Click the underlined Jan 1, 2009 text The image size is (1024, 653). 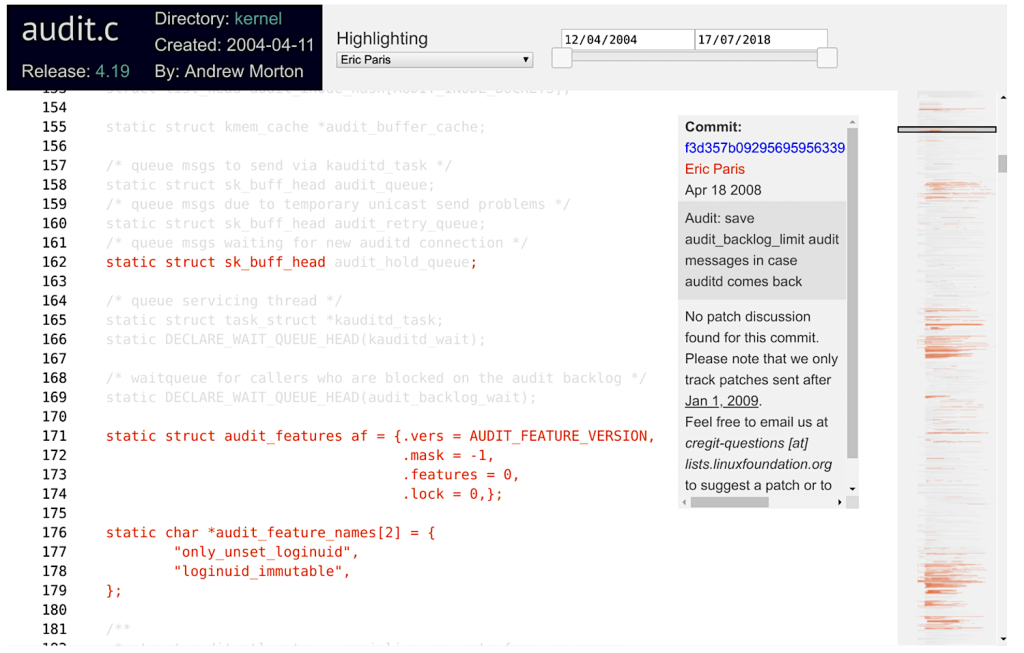[721, 401]
